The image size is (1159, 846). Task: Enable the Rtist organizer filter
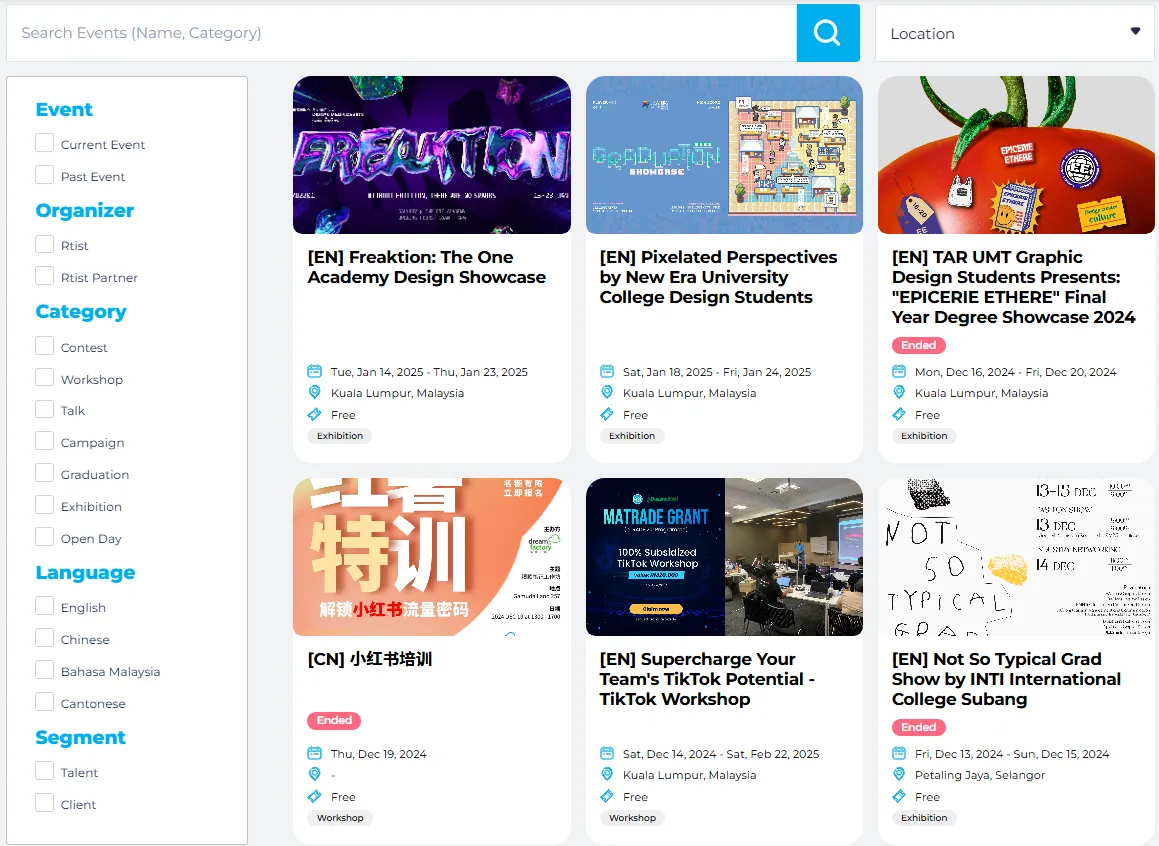tap(44, 244)
